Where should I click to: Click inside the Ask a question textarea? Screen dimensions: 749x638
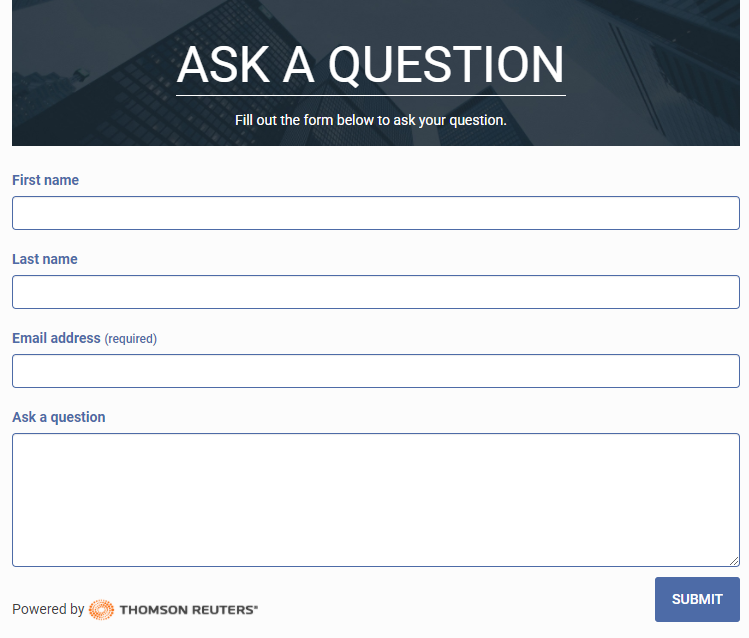tap(375, 500)
